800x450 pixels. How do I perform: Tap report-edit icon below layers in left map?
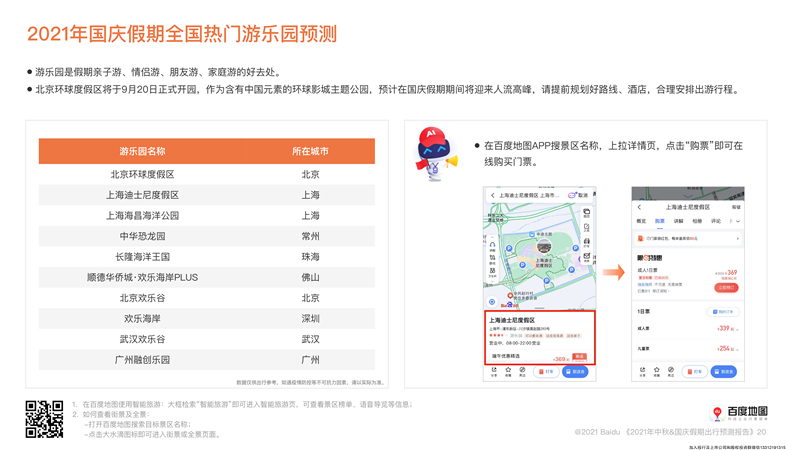pyautogui.click(x=586, y=227)
